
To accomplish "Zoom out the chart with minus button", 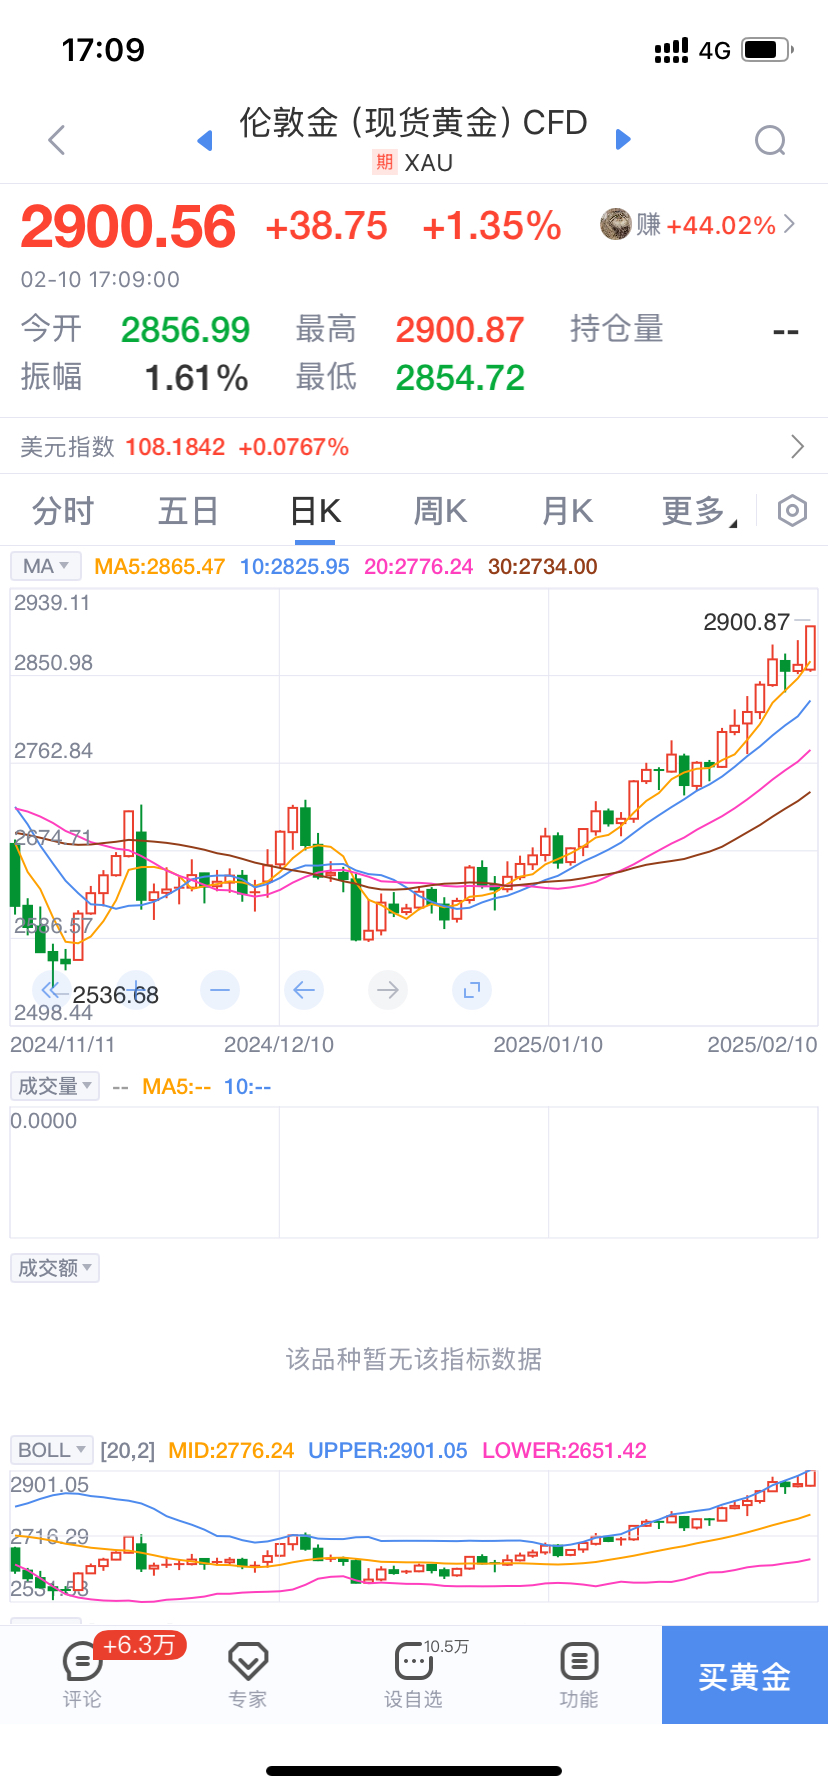I will click(x=220, y=990).
